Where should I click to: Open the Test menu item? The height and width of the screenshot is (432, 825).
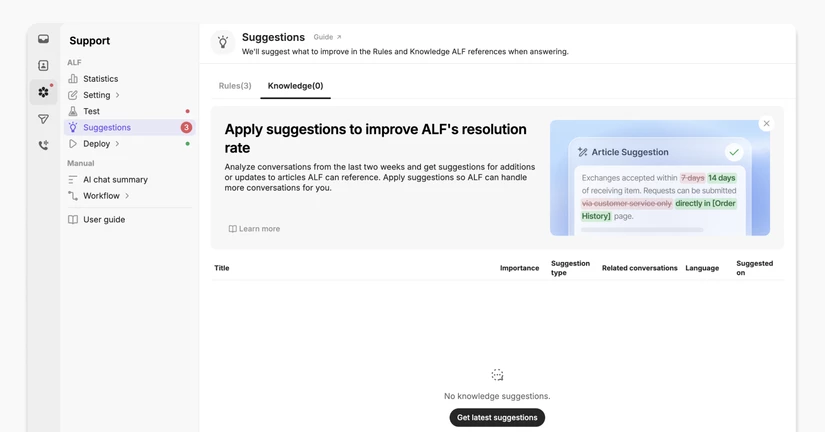(129, 111)
